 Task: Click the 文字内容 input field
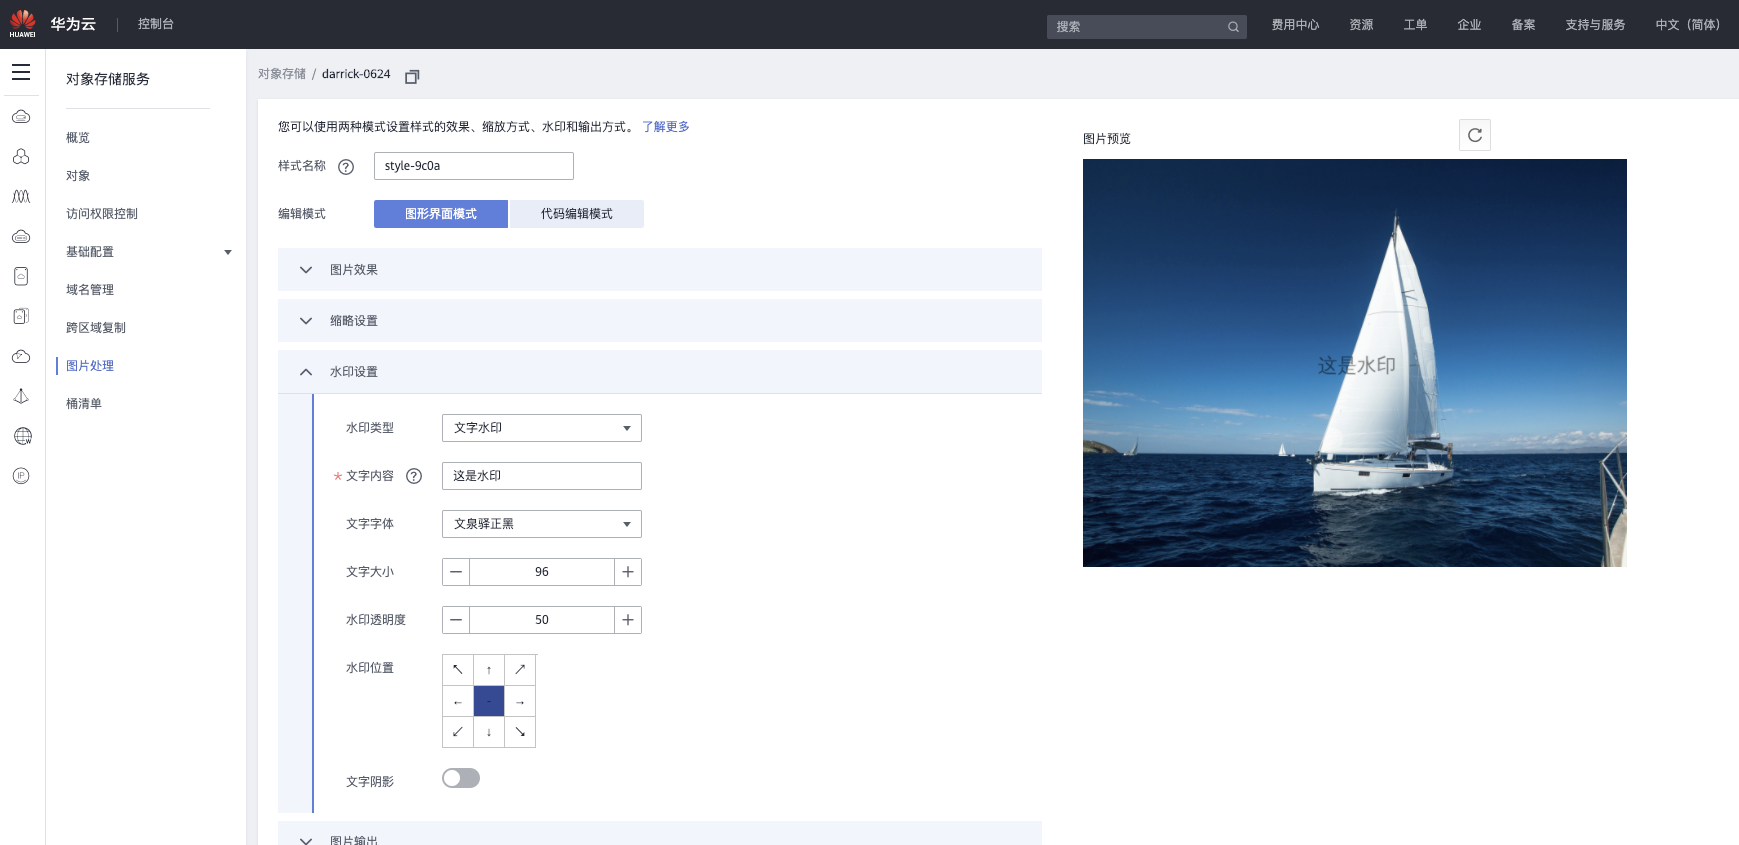tap(541, 476)
